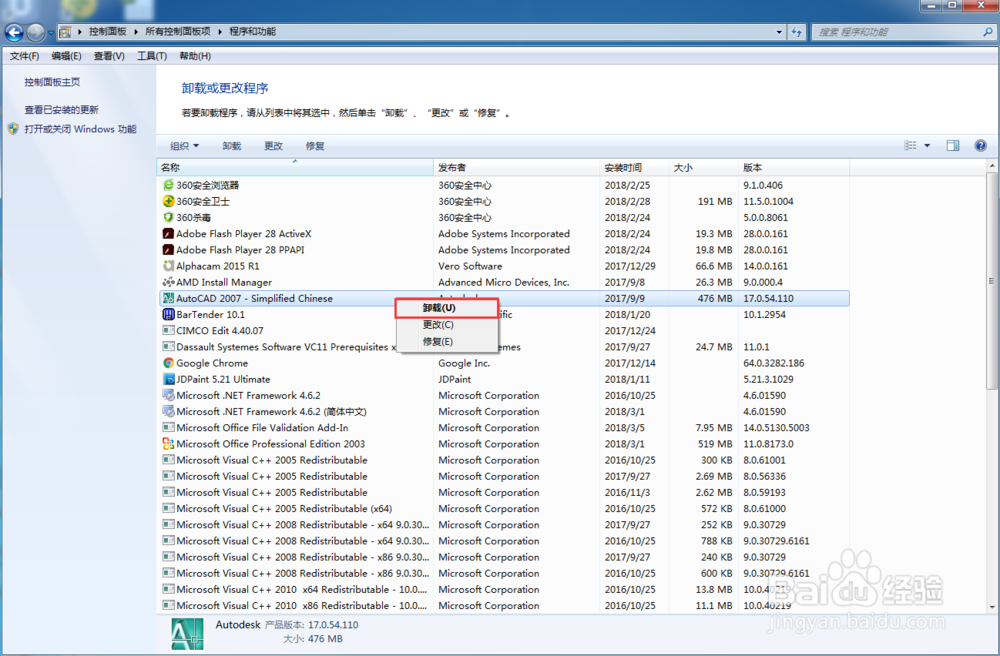This screenshot has width=1000, height=656.
Task: Open the help question mark icon
Action: tap(980, 145)
